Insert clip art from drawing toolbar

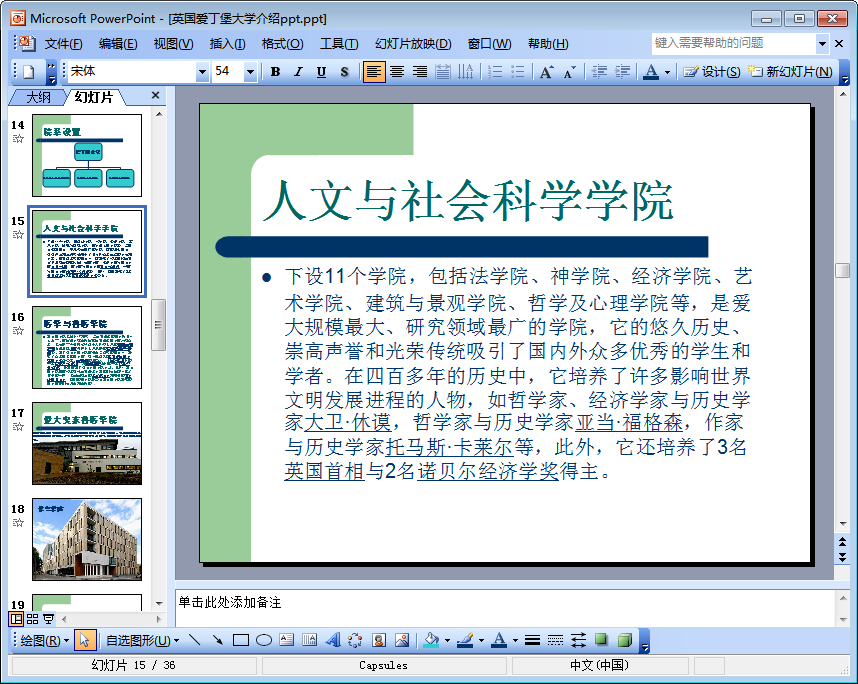(379, 640)
